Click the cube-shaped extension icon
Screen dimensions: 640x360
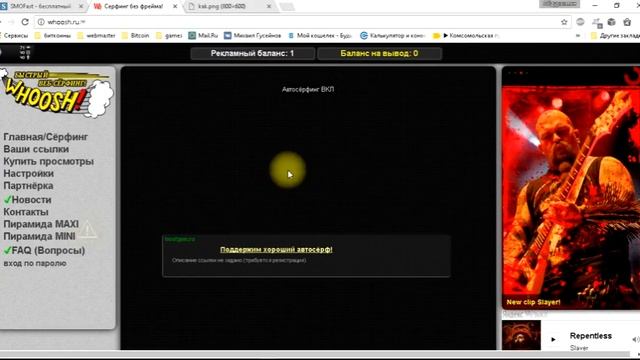pos(611,22)
